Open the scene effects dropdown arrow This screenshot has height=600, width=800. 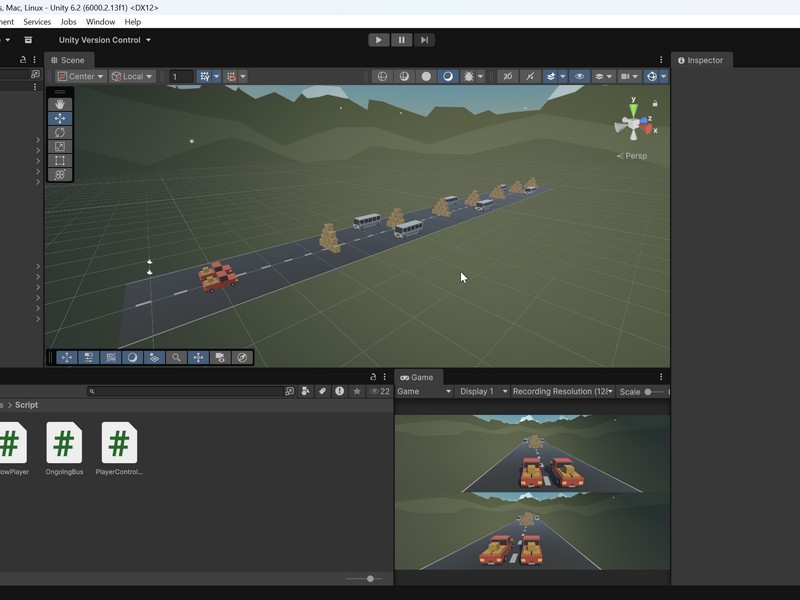563,77
